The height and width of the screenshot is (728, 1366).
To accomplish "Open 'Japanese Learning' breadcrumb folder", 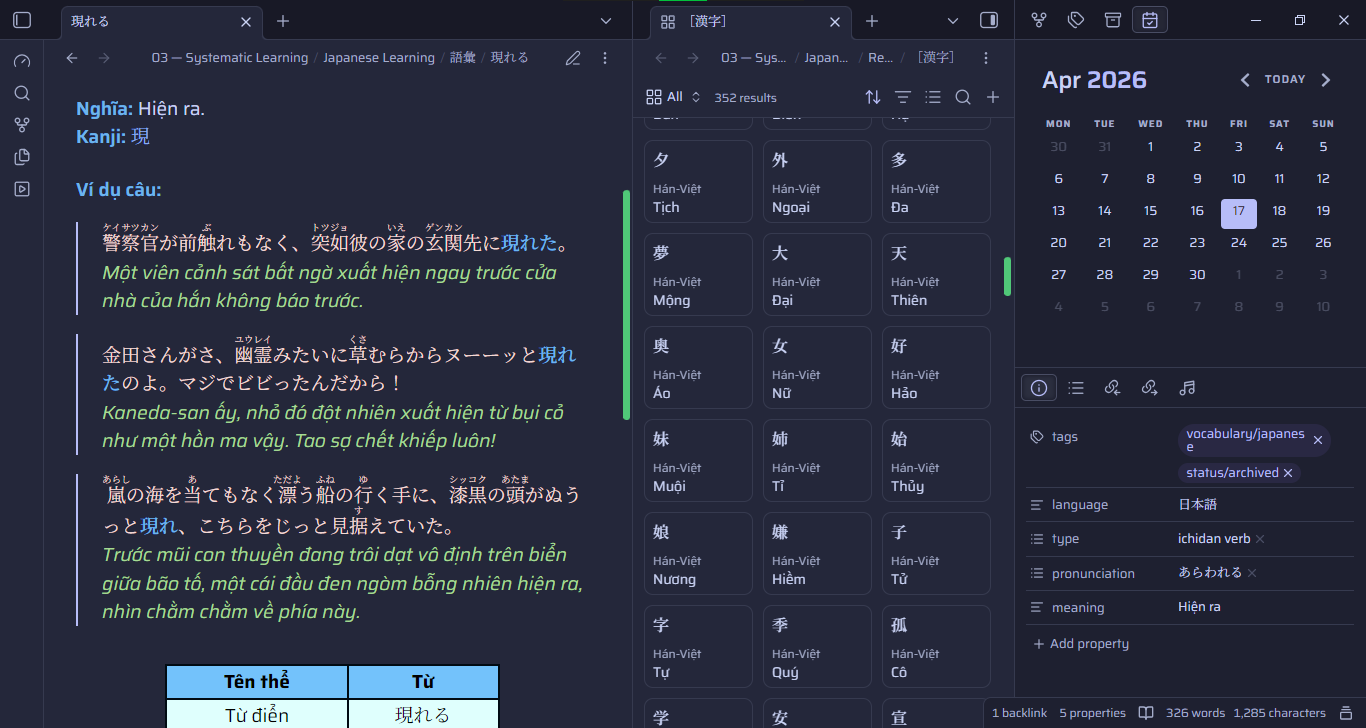I will pos(379,58).
